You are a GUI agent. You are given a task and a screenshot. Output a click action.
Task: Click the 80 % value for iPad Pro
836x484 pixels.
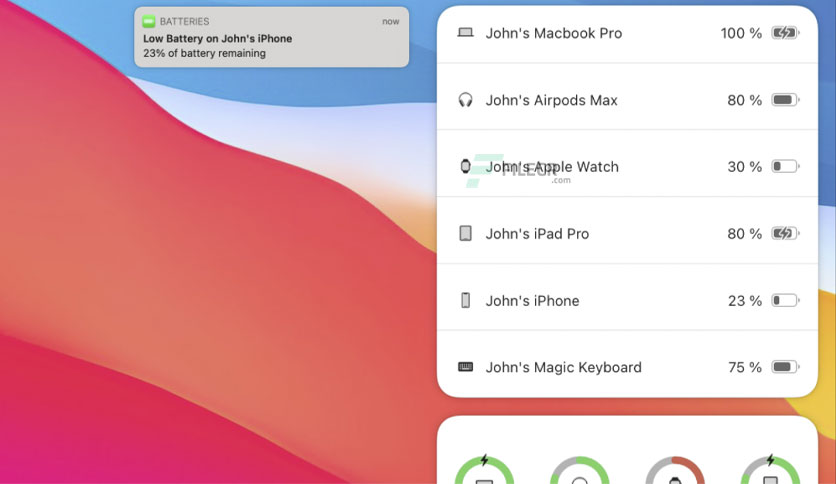pos(744,233)
